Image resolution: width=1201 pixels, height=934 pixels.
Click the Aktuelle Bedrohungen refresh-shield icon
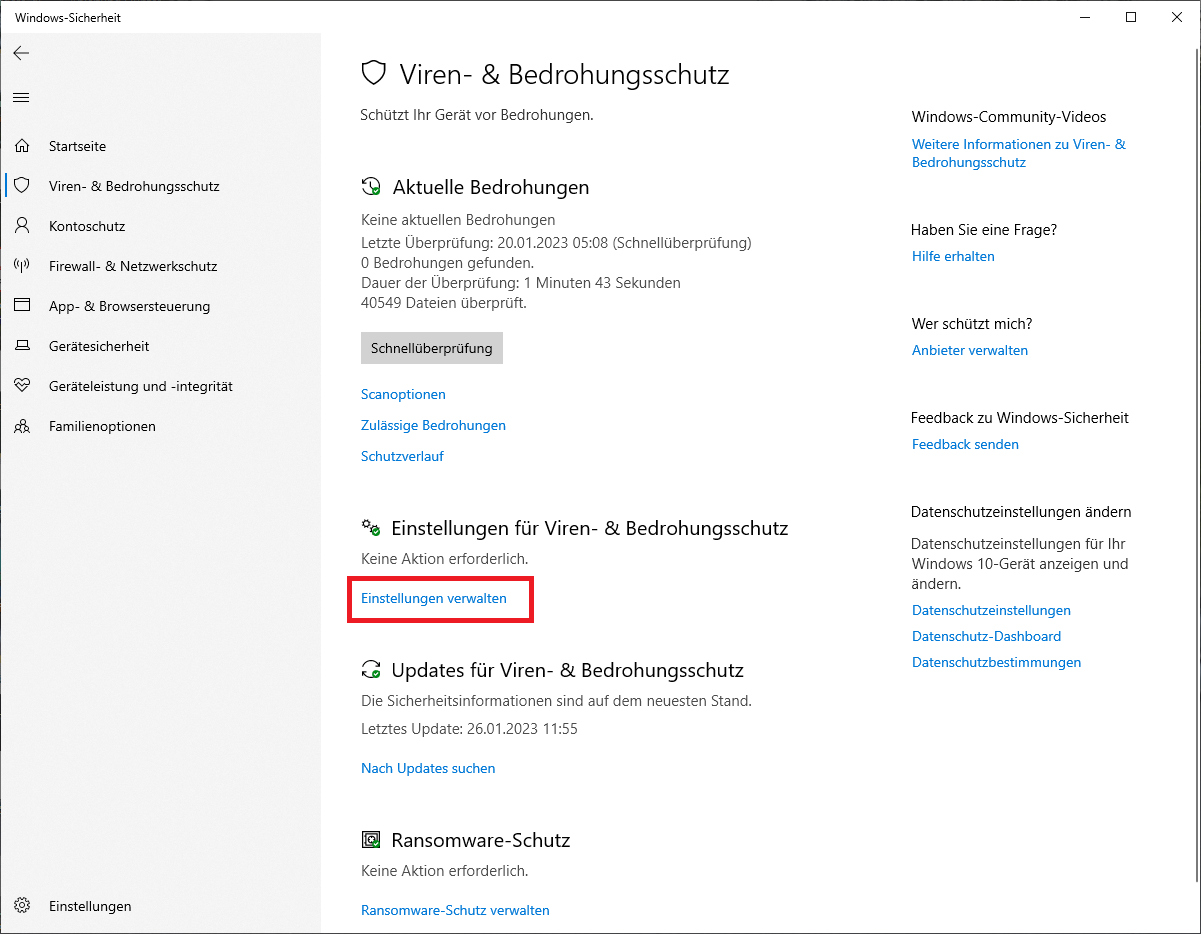tap(371, 187)
